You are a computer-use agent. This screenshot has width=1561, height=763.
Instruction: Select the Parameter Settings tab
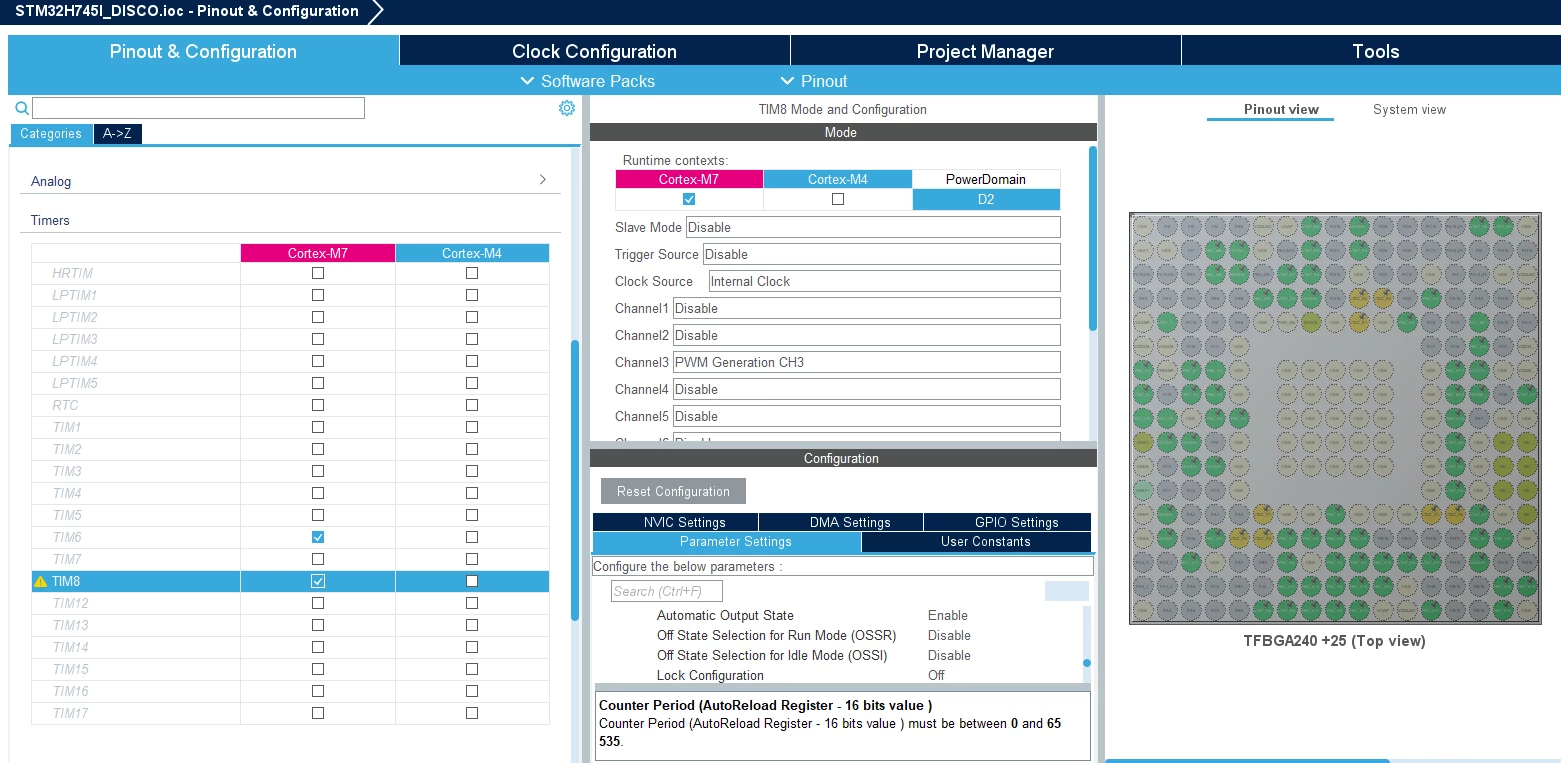coord(727,542)
